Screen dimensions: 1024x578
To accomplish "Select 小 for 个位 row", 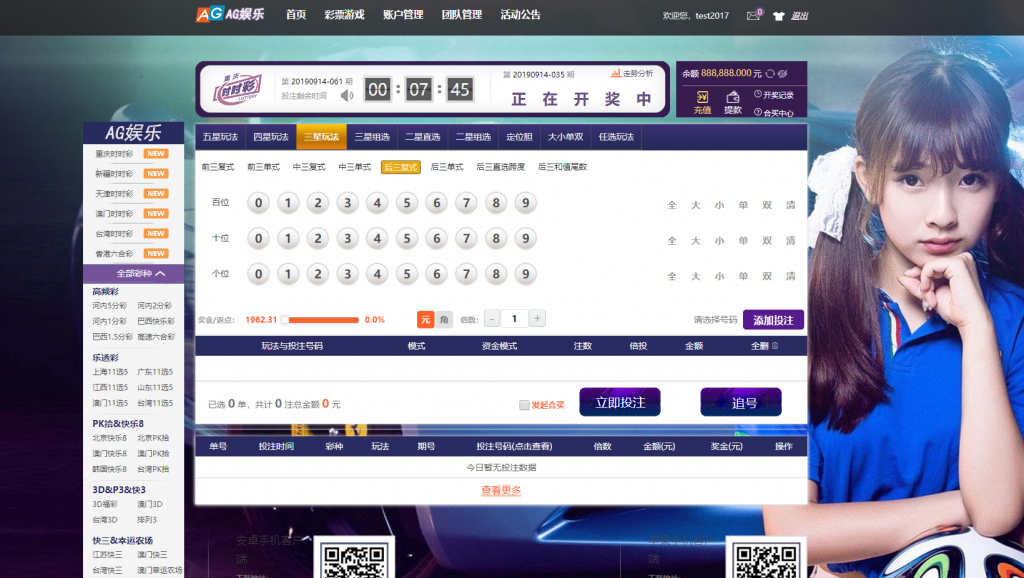I will [x=719, y=276].
